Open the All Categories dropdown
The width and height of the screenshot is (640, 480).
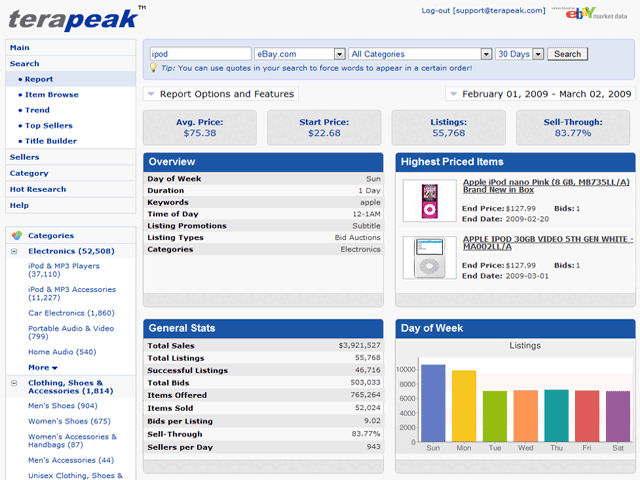click(420, 54)
